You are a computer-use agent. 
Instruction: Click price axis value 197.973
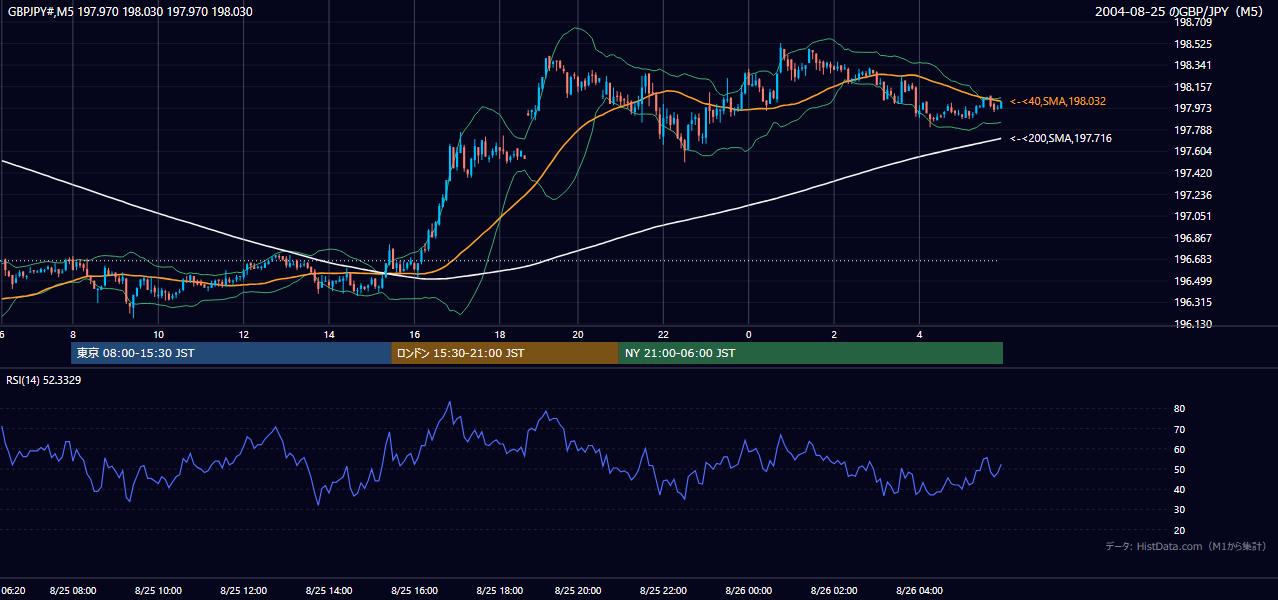[x=1193, y=109]
